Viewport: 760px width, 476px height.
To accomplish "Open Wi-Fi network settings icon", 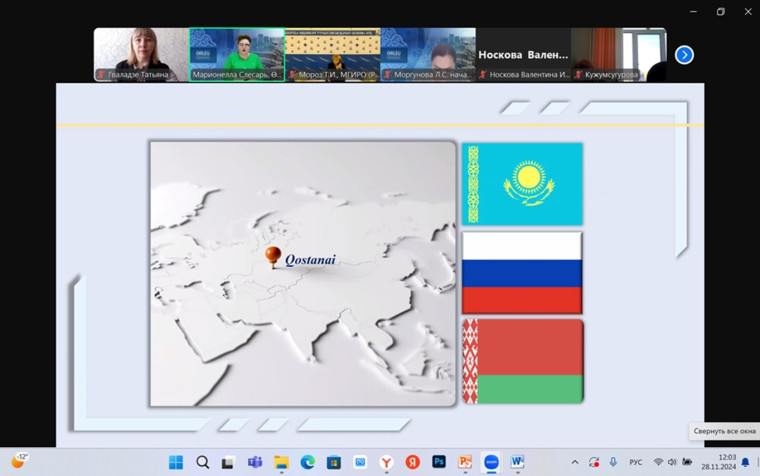I will tap(658, 462).
